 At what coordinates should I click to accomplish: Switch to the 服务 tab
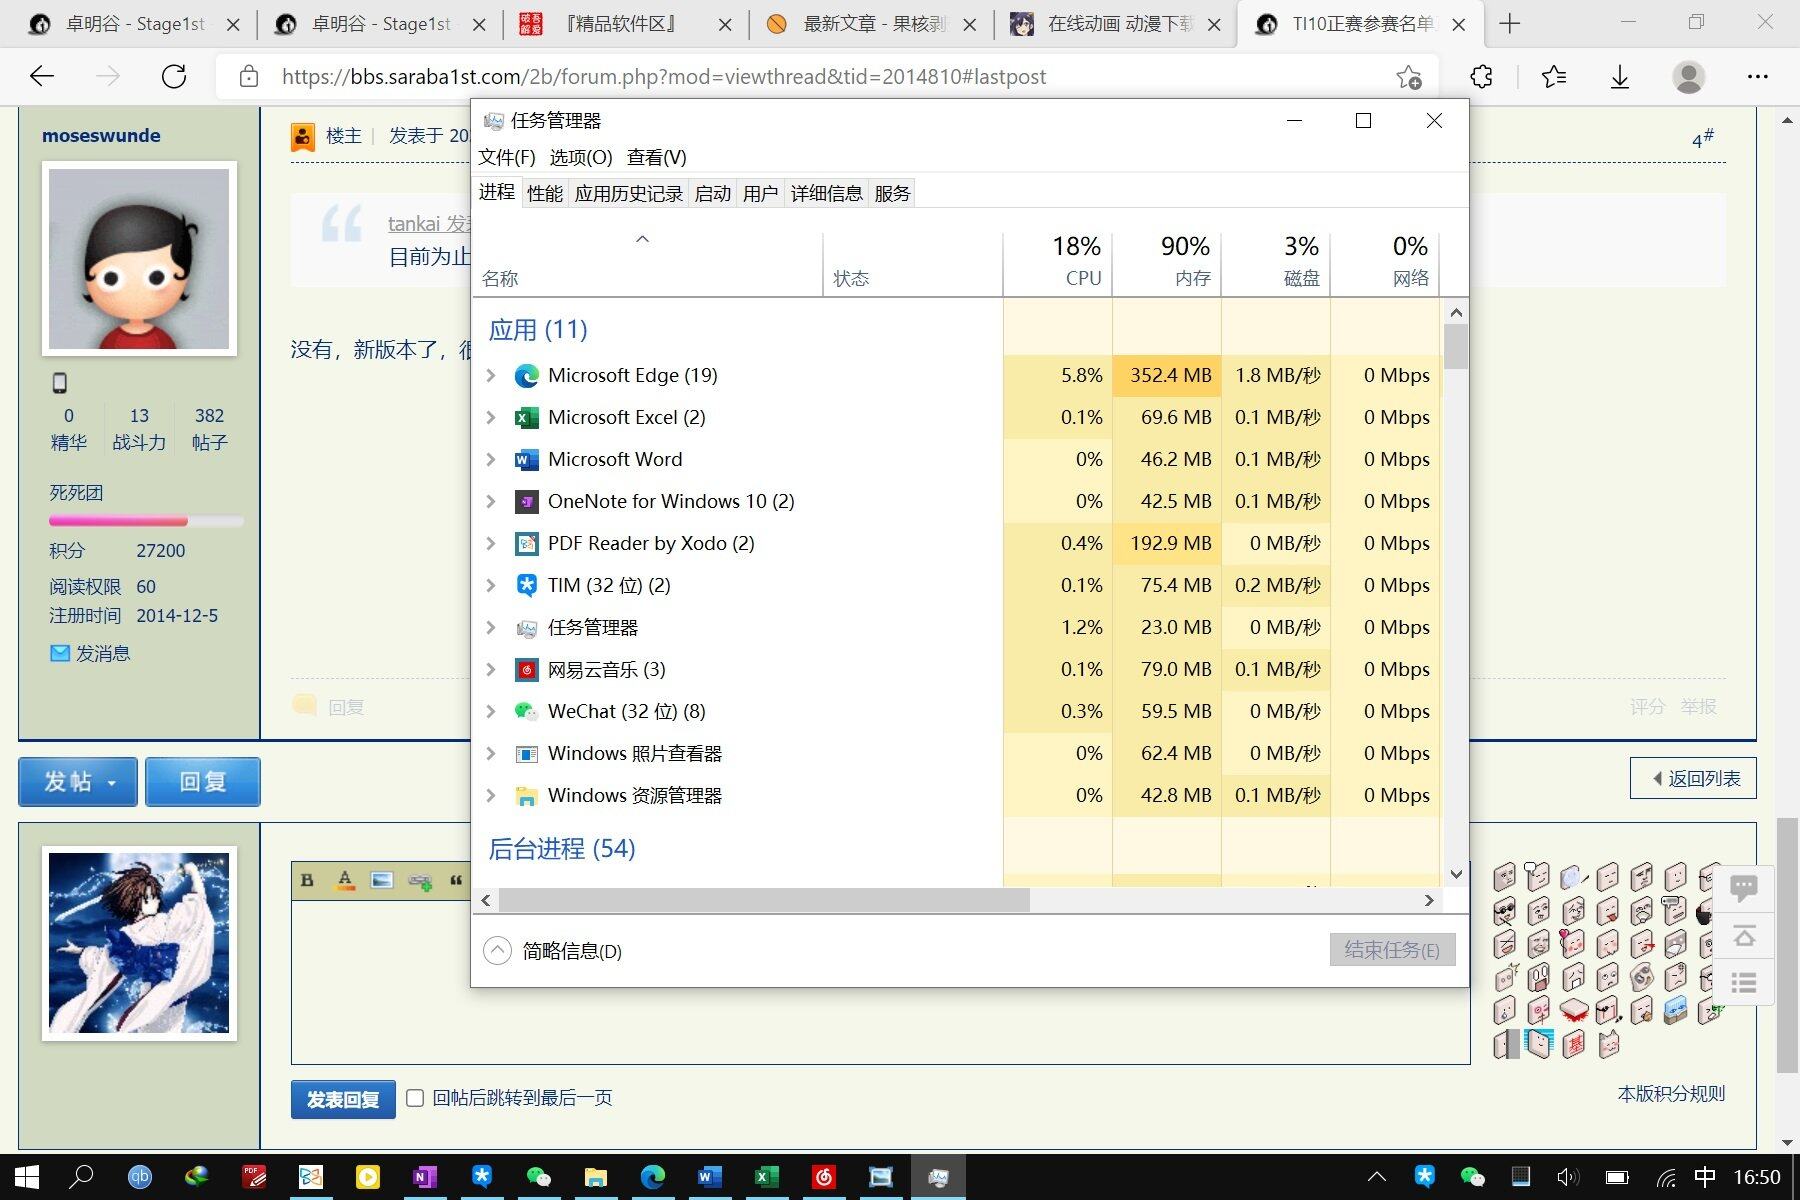892,193
